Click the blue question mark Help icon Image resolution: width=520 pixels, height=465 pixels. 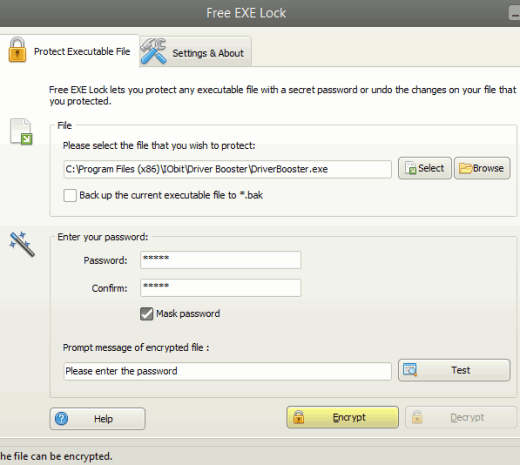(62, 418)
